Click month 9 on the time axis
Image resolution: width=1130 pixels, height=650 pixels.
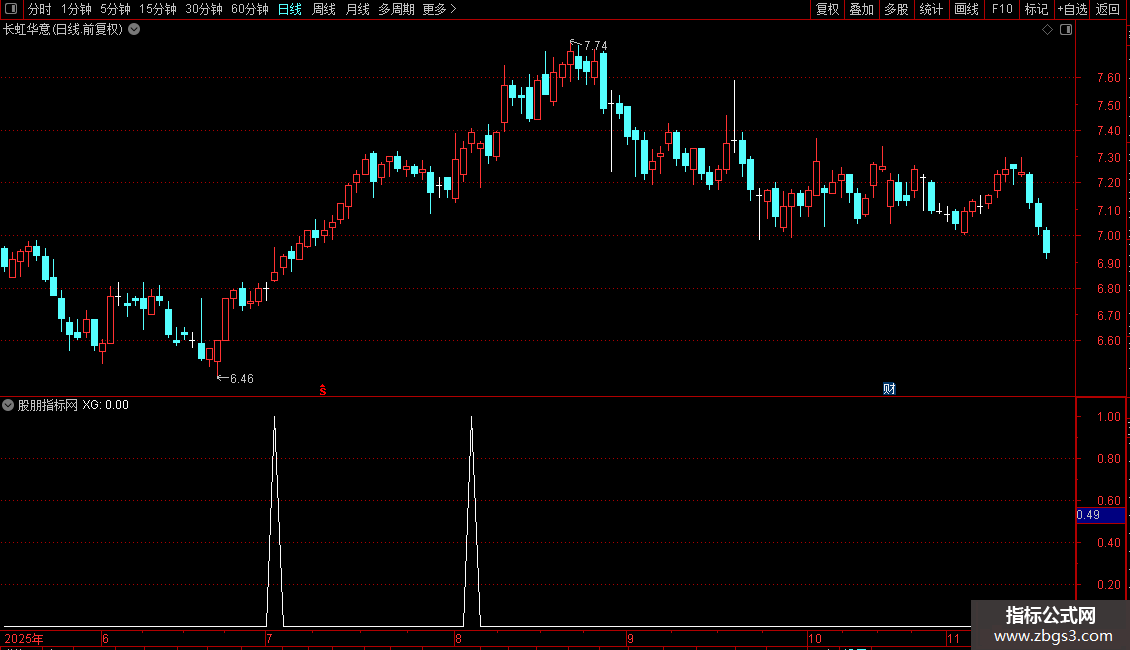(631, 638)
